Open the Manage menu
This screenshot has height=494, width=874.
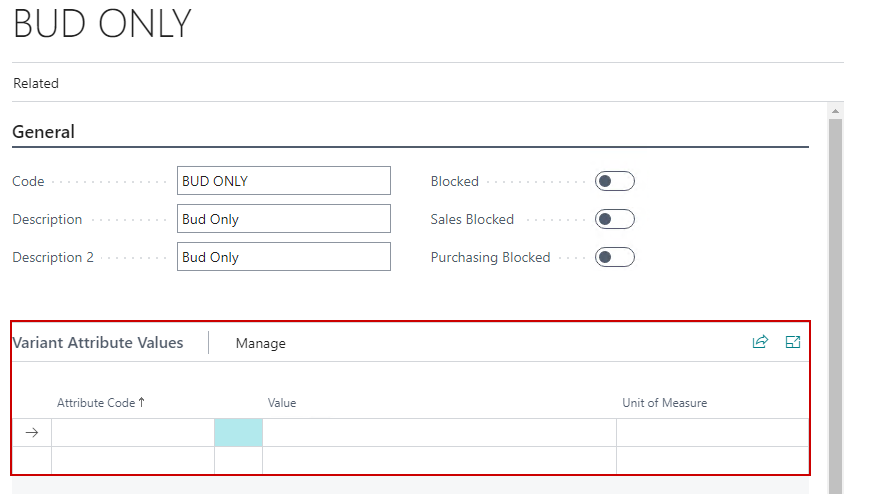point(260,343)
